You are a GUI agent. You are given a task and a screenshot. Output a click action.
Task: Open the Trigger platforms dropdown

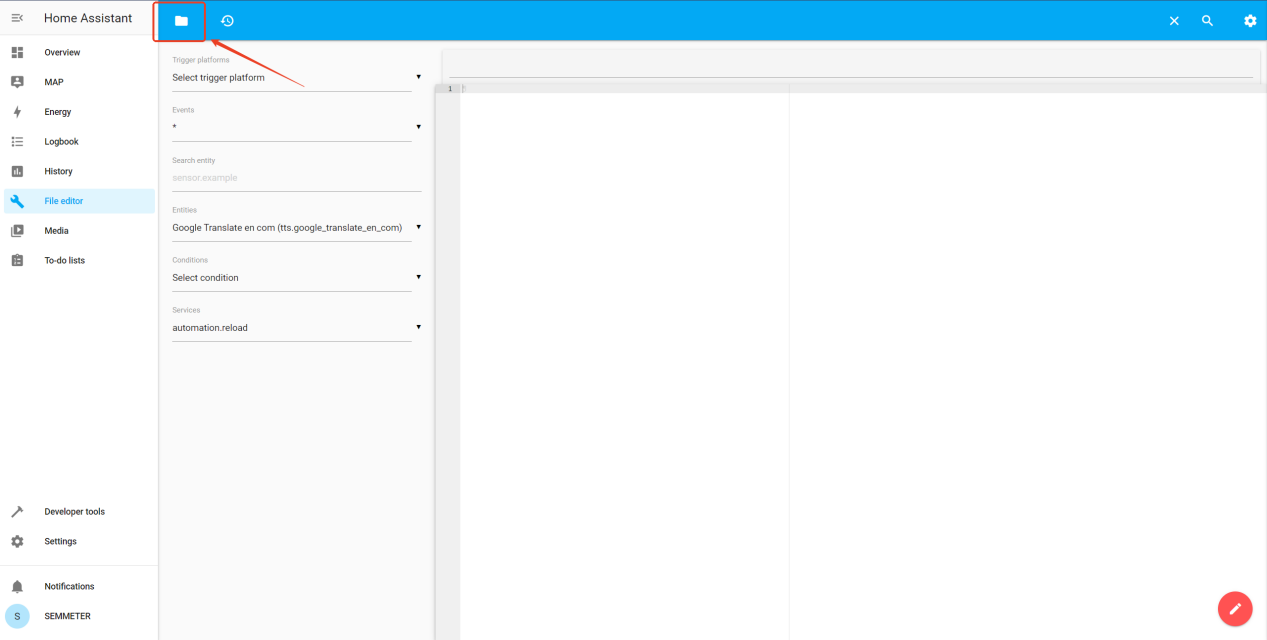(x=296, y=77)
